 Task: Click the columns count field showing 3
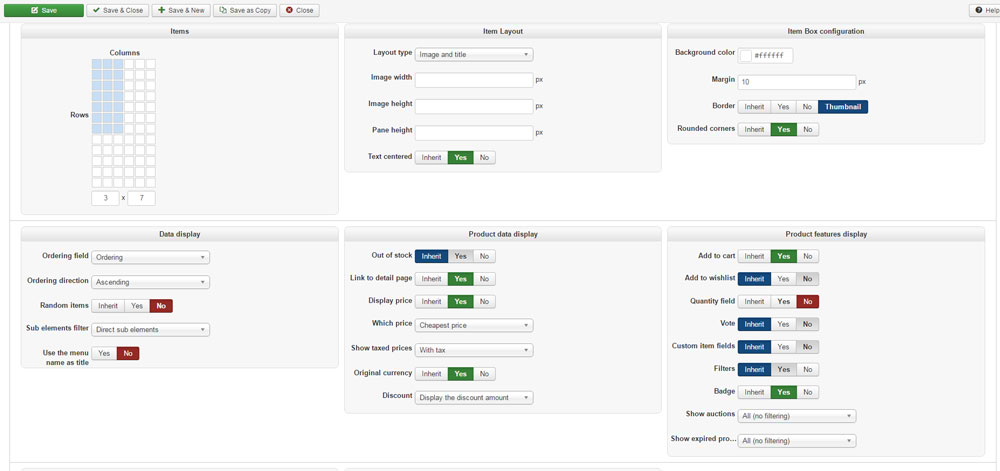pyautogui.click(x=105, y=198)
